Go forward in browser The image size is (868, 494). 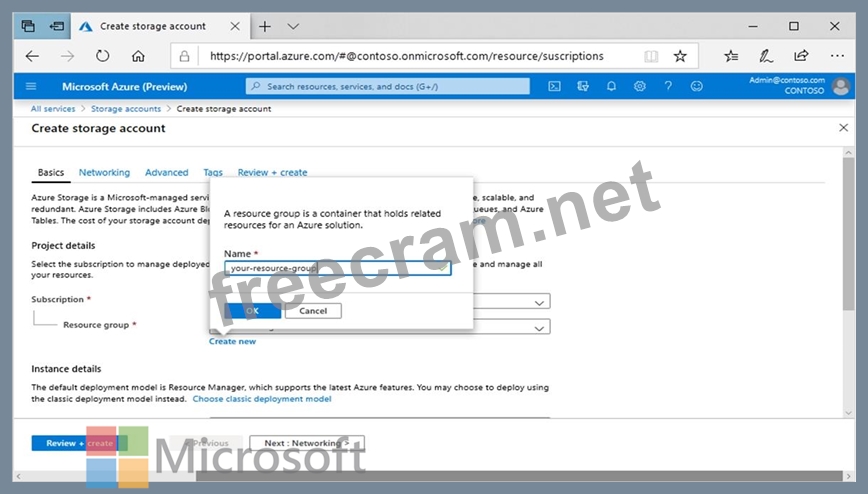tap(68, 56)
